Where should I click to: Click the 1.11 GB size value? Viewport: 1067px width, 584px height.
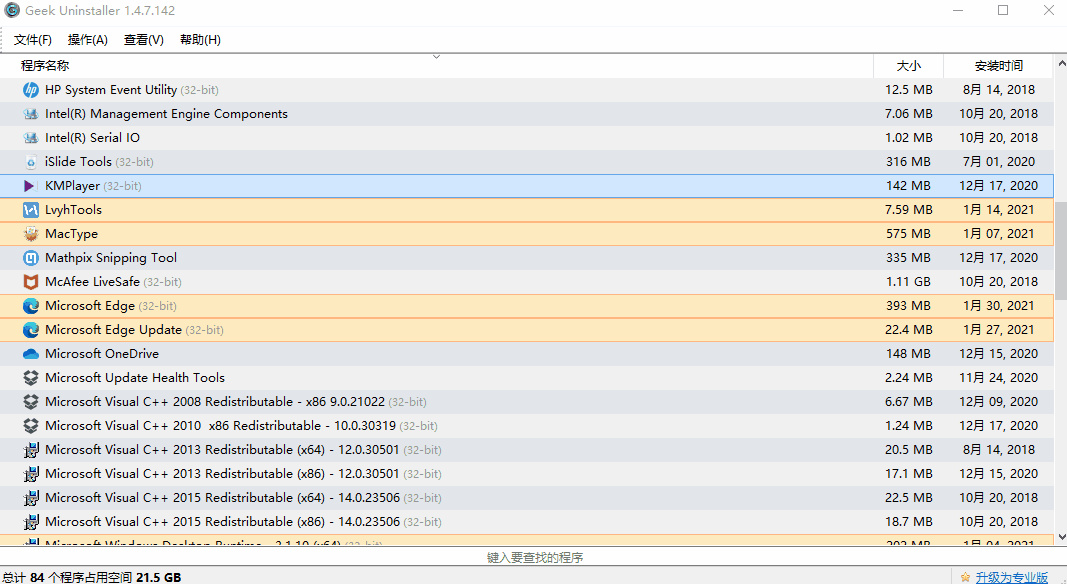(908, 282)
